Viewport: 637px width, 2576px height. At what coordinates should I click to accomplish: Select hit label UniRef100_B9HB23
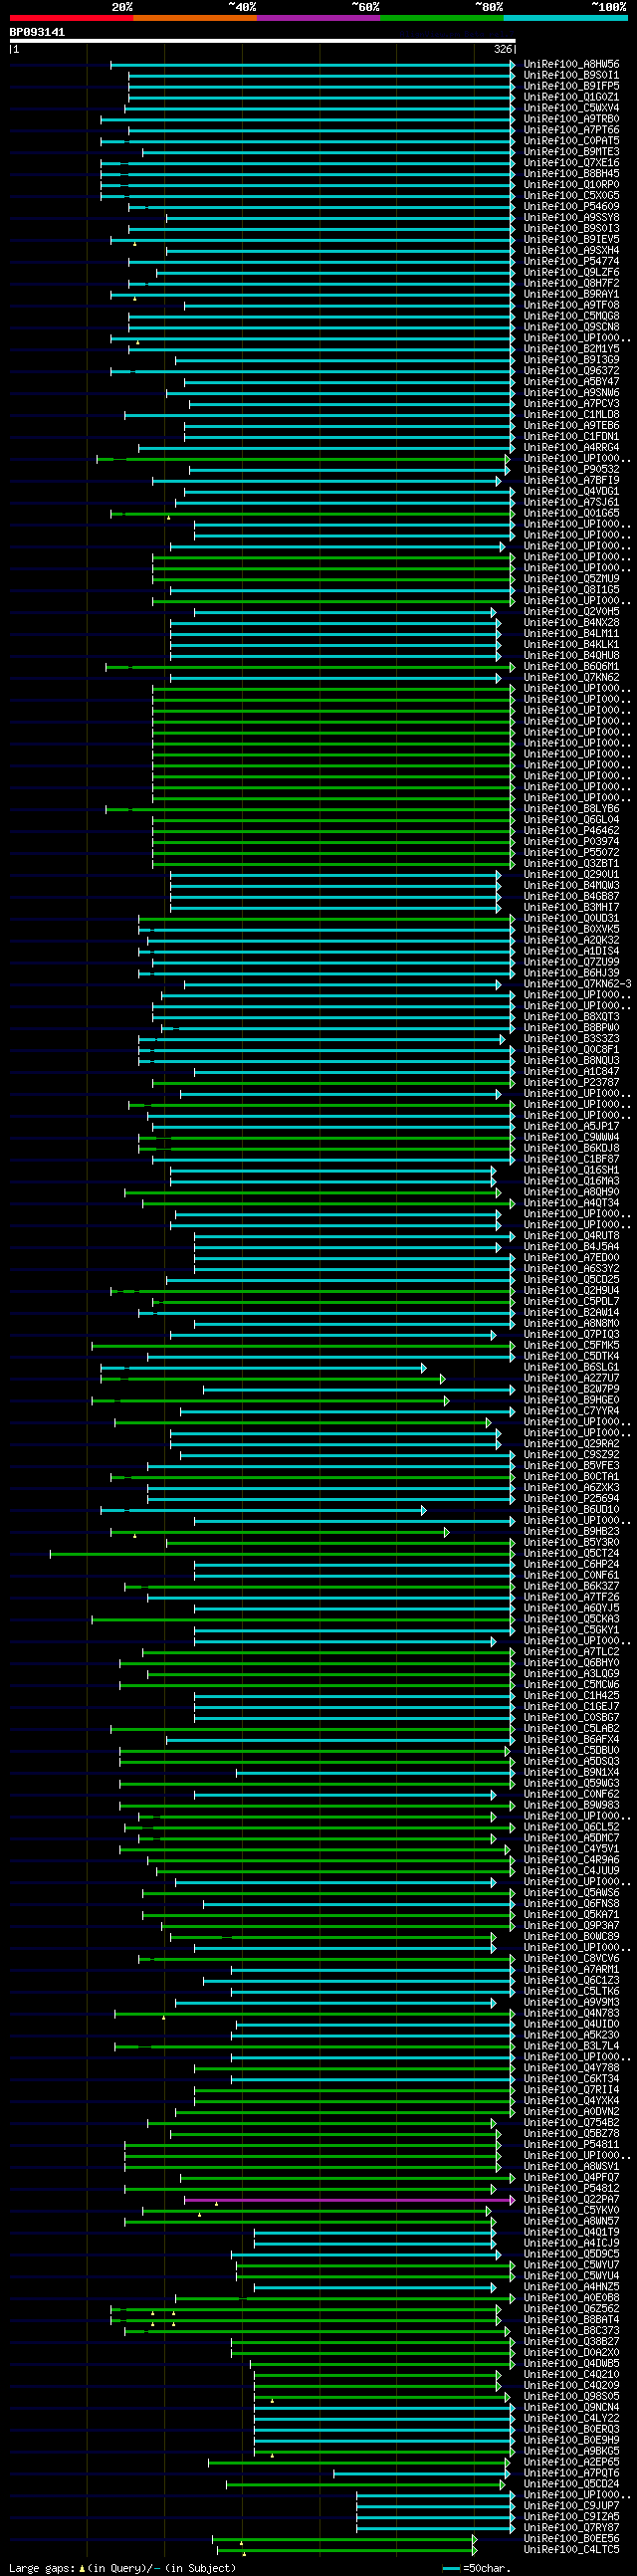[571, 1532]
